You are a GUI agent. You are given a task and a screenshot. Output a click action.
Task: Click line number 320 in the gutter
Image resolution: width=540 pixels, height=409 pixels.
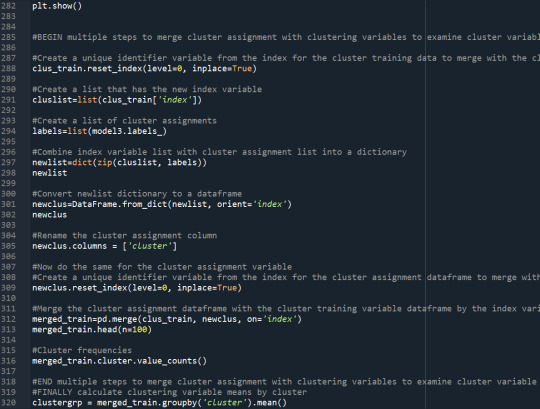(8, 403)
